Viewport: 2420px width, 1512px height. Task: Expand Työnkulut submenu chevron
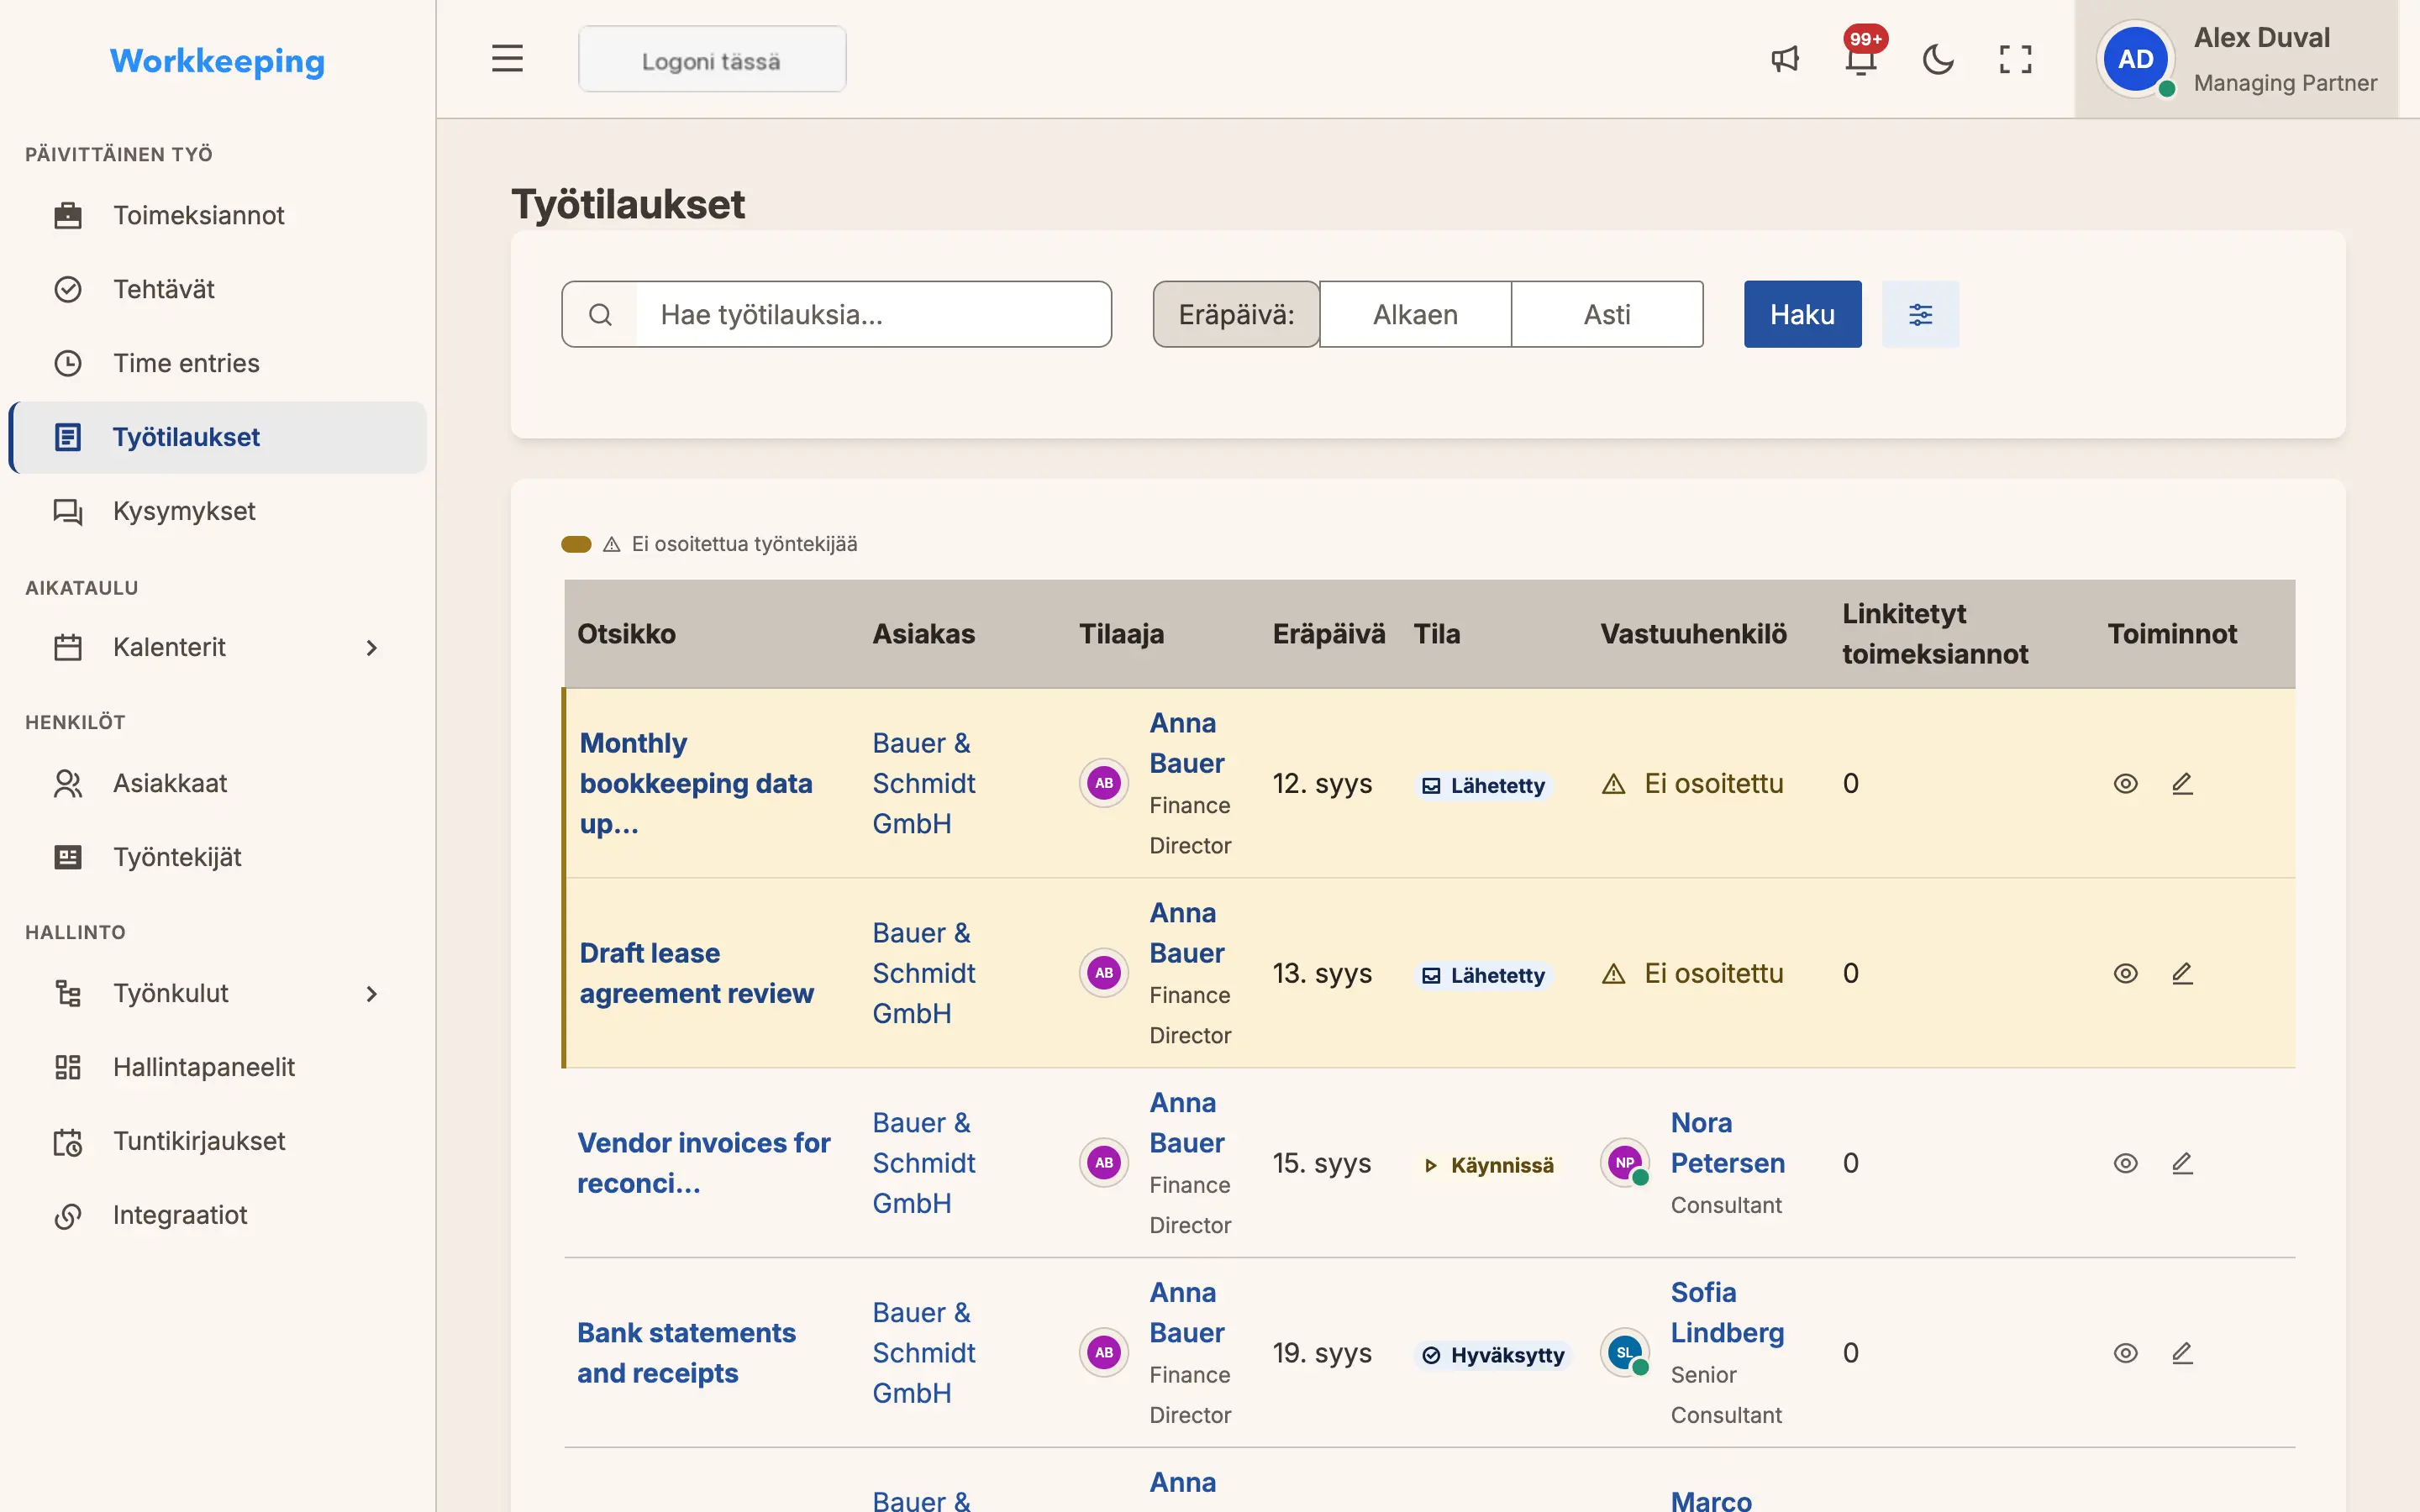tap(371, 994)
